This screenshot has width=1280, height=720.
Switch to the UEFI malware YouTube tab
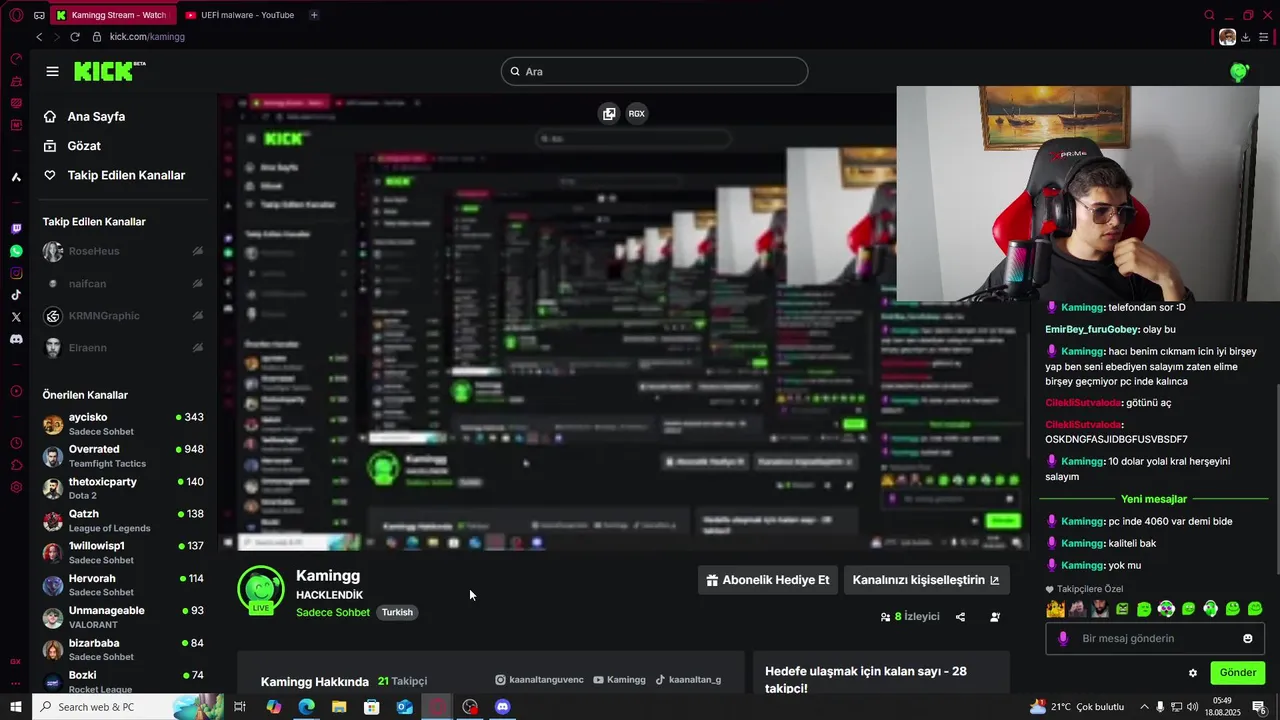tap(240, 15)
